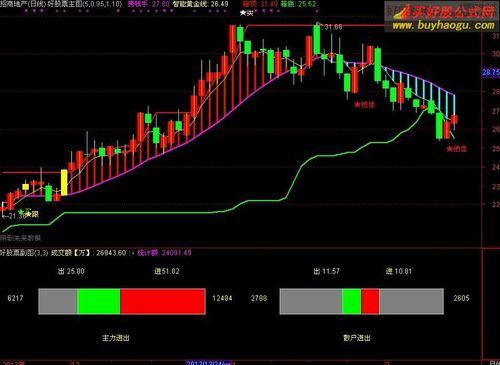
Task: Click the red segment of 主力进出 bar
Action: pyautogui.click(x=163, y=301)
